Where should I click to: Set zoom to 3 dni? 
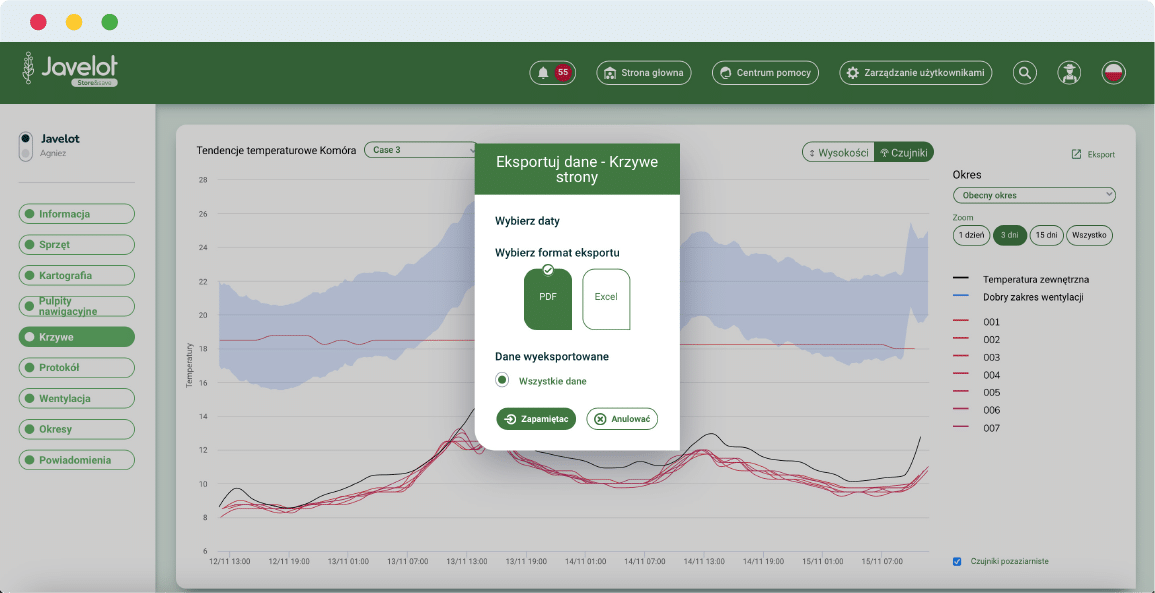[x=1009, y=236]
